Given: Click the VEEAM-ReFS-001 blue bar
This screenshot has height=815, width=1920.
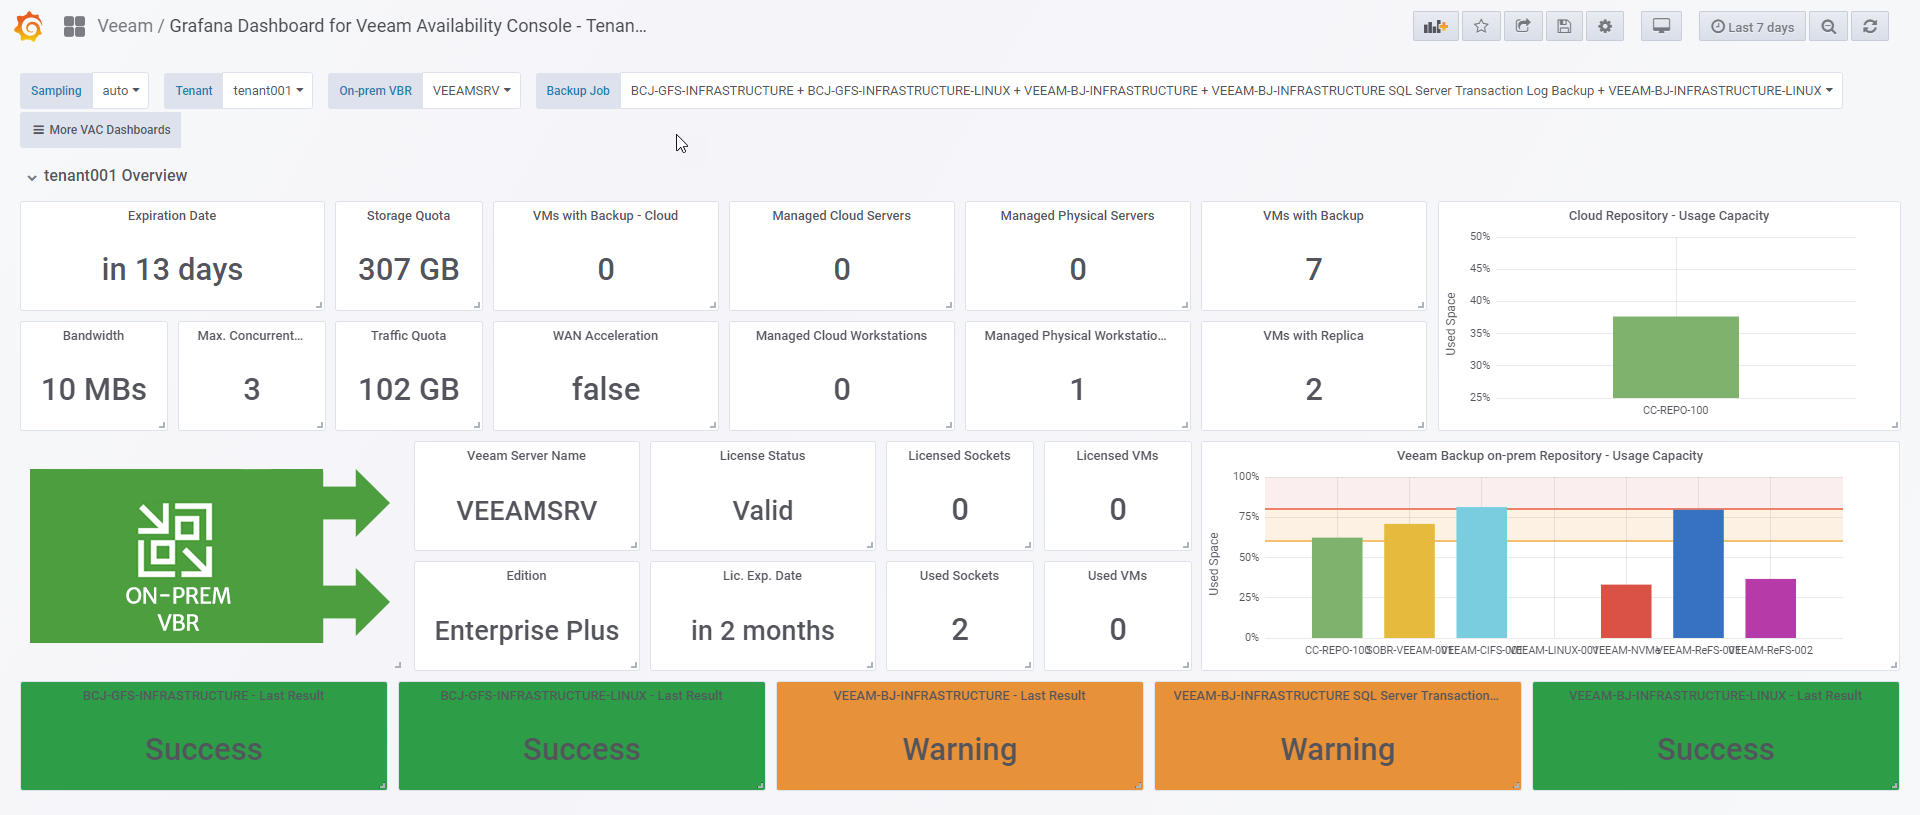Looking at the screenshot, I should 1698,573.
